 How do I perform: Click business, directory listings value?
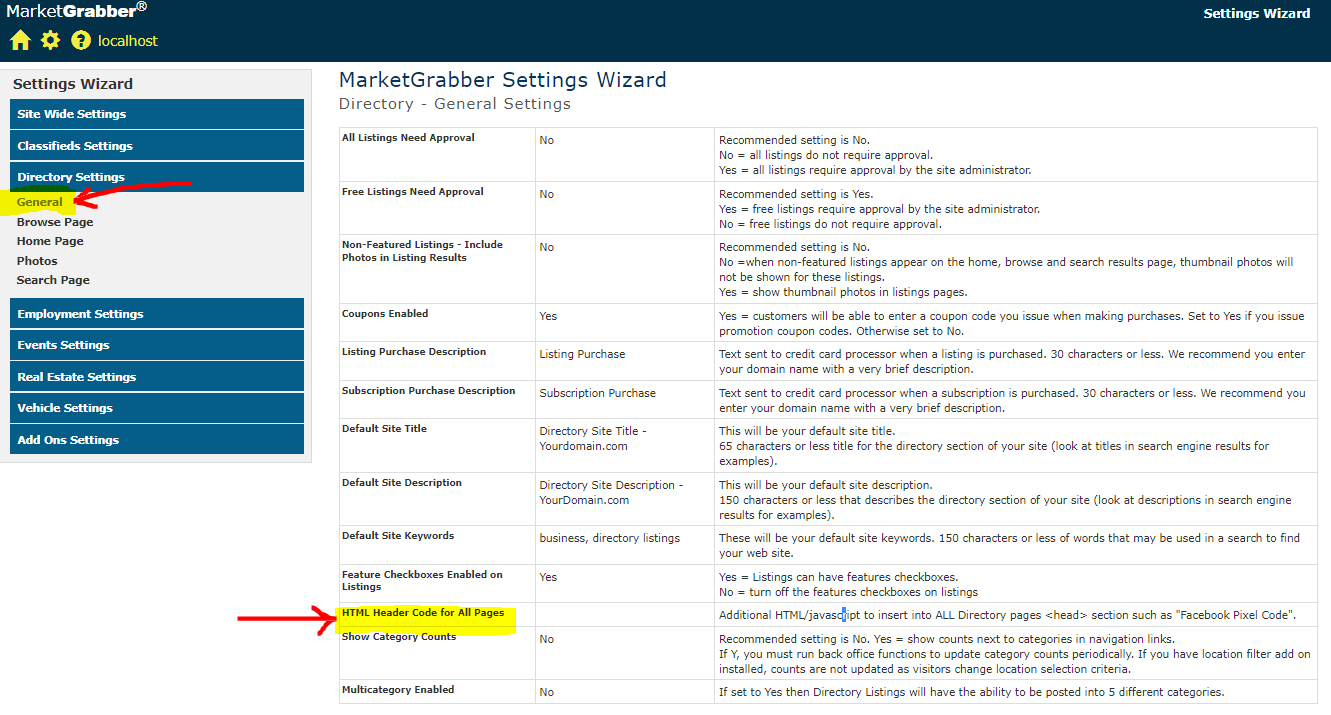coord(609,538)
